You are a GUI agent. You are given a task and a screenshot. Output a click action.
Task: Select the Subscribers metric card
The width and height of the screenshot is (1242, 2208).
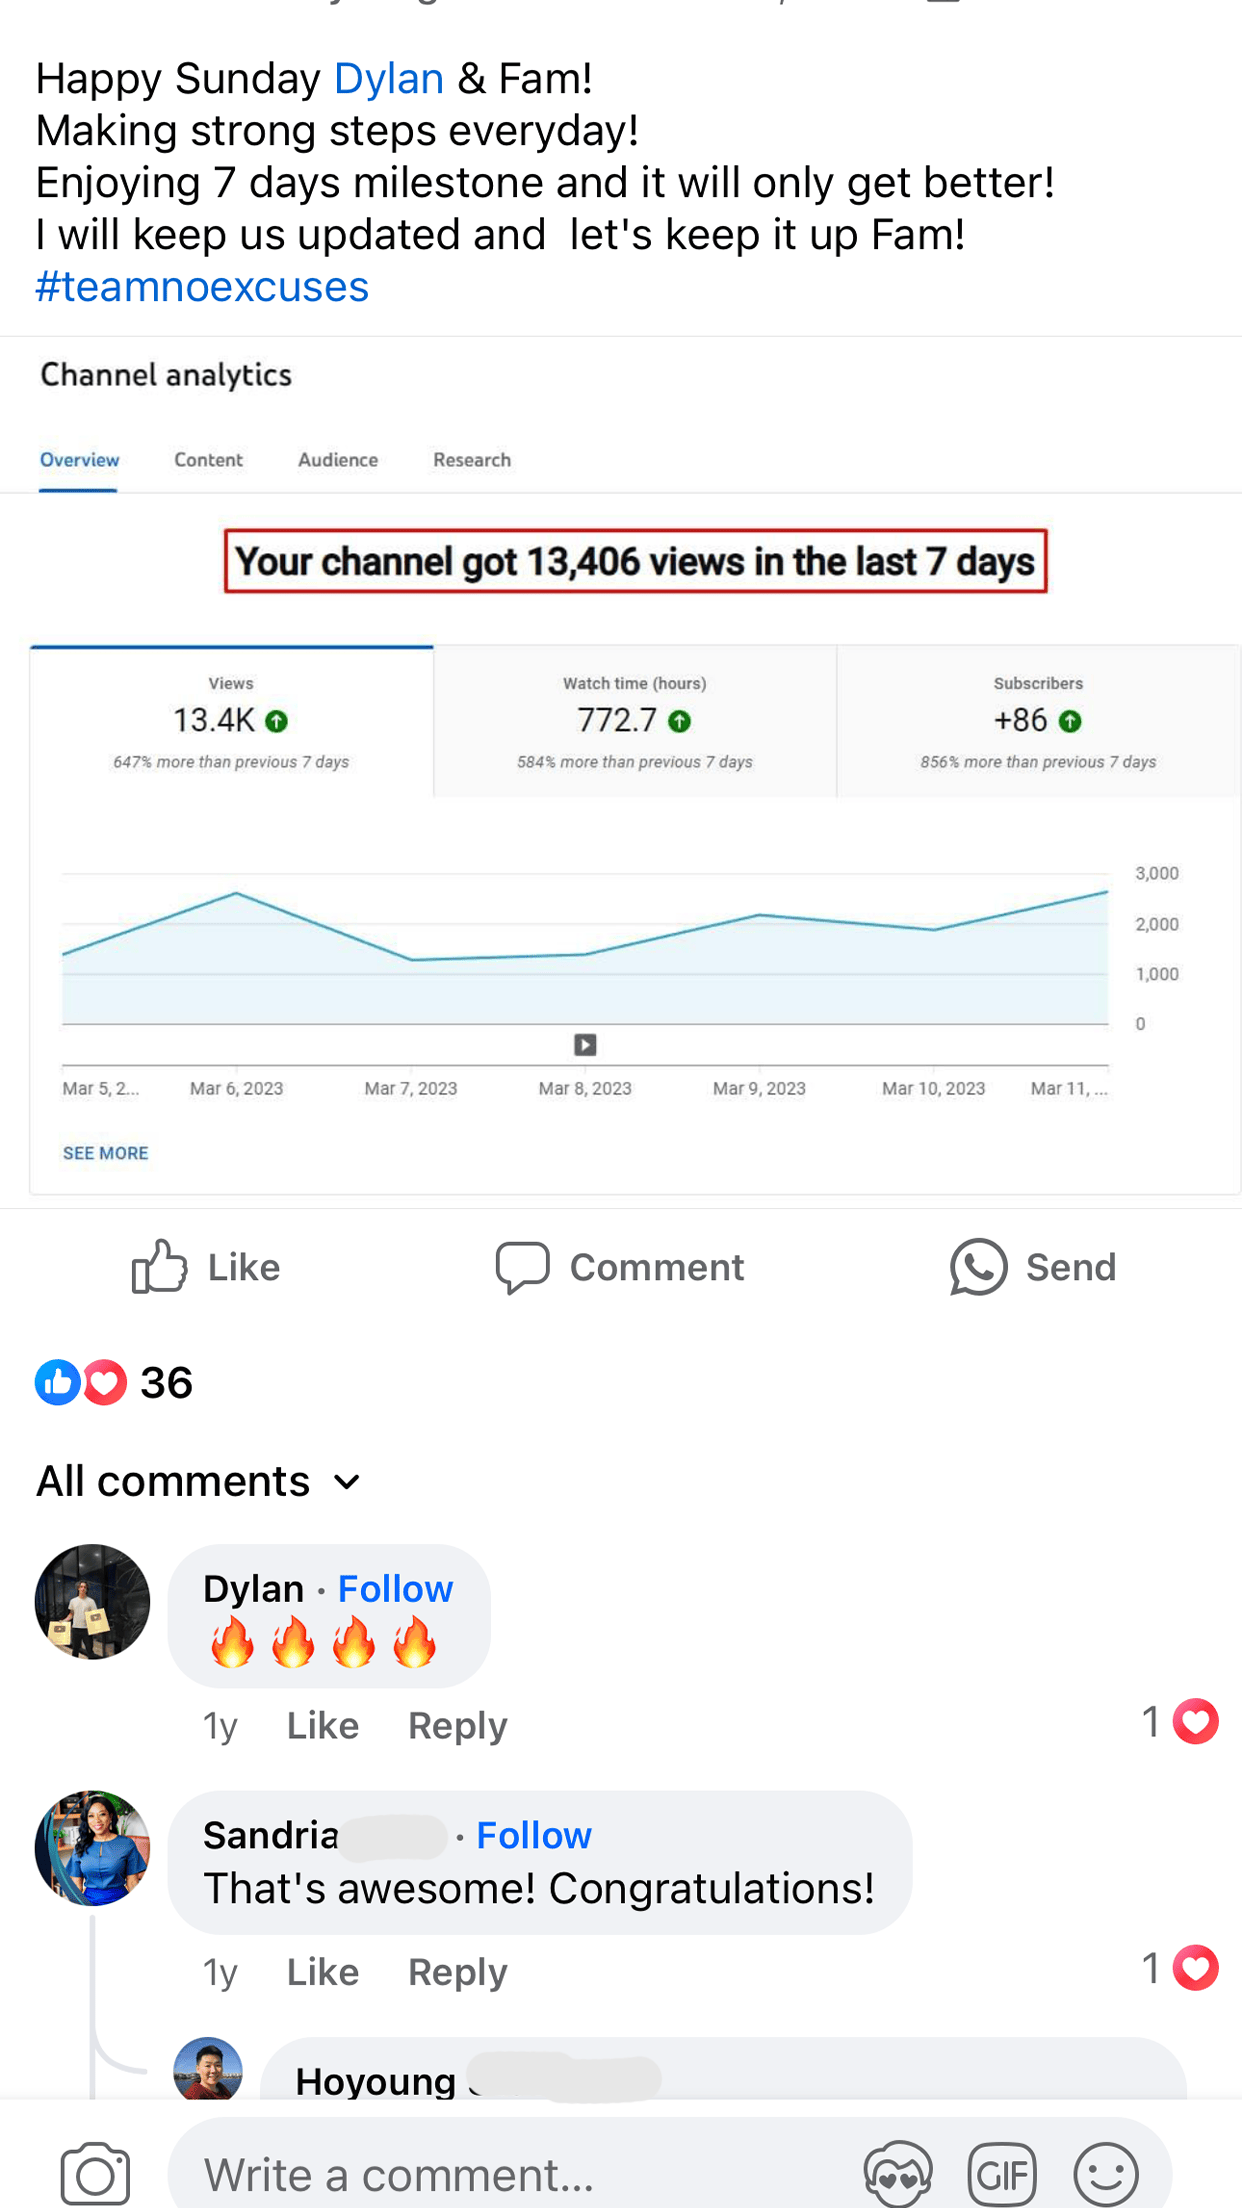click(1038, 721)
